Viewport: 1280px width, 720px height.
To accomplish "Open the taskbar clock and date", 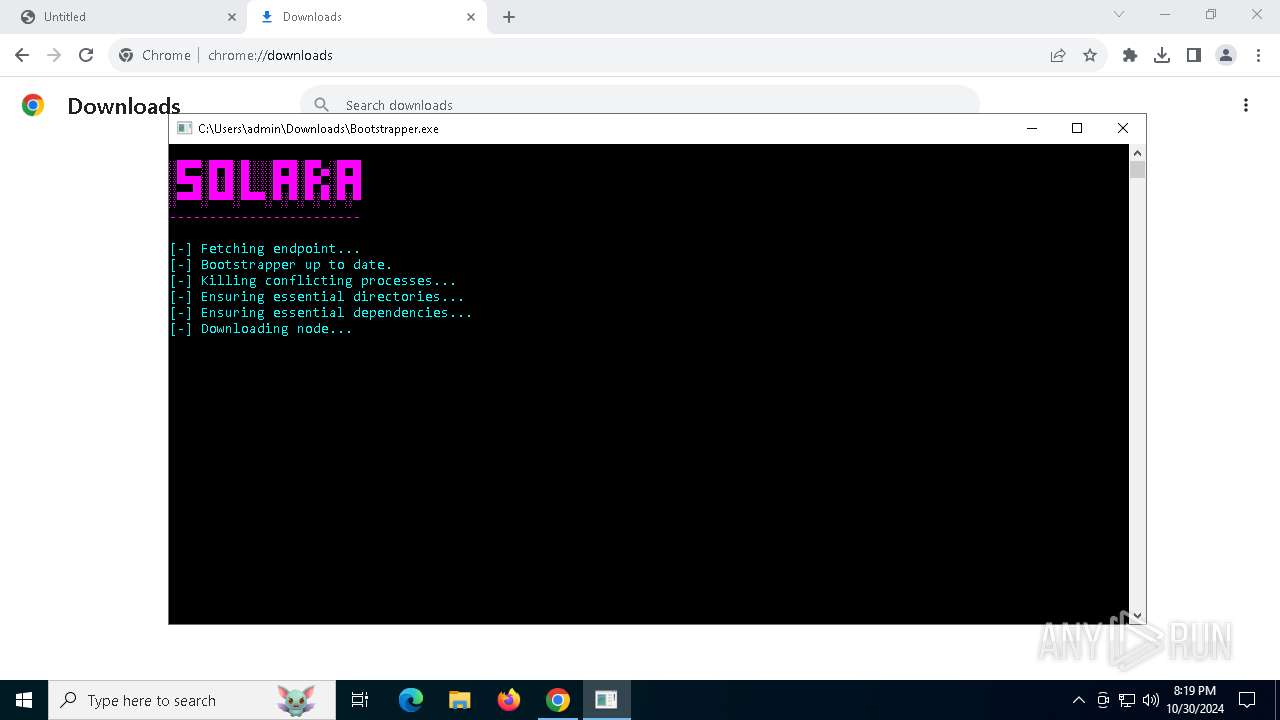I will [1195, 700].
